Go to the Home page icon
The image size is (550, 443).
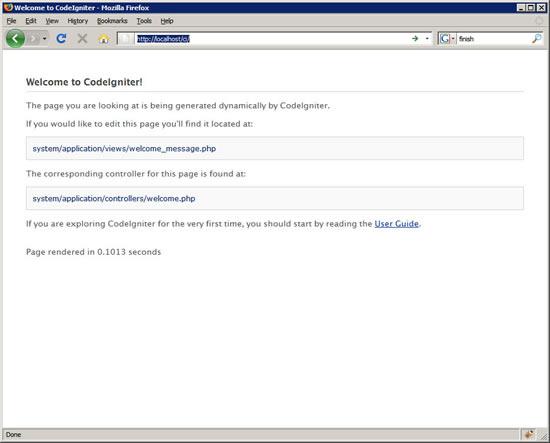pos(103,38)
